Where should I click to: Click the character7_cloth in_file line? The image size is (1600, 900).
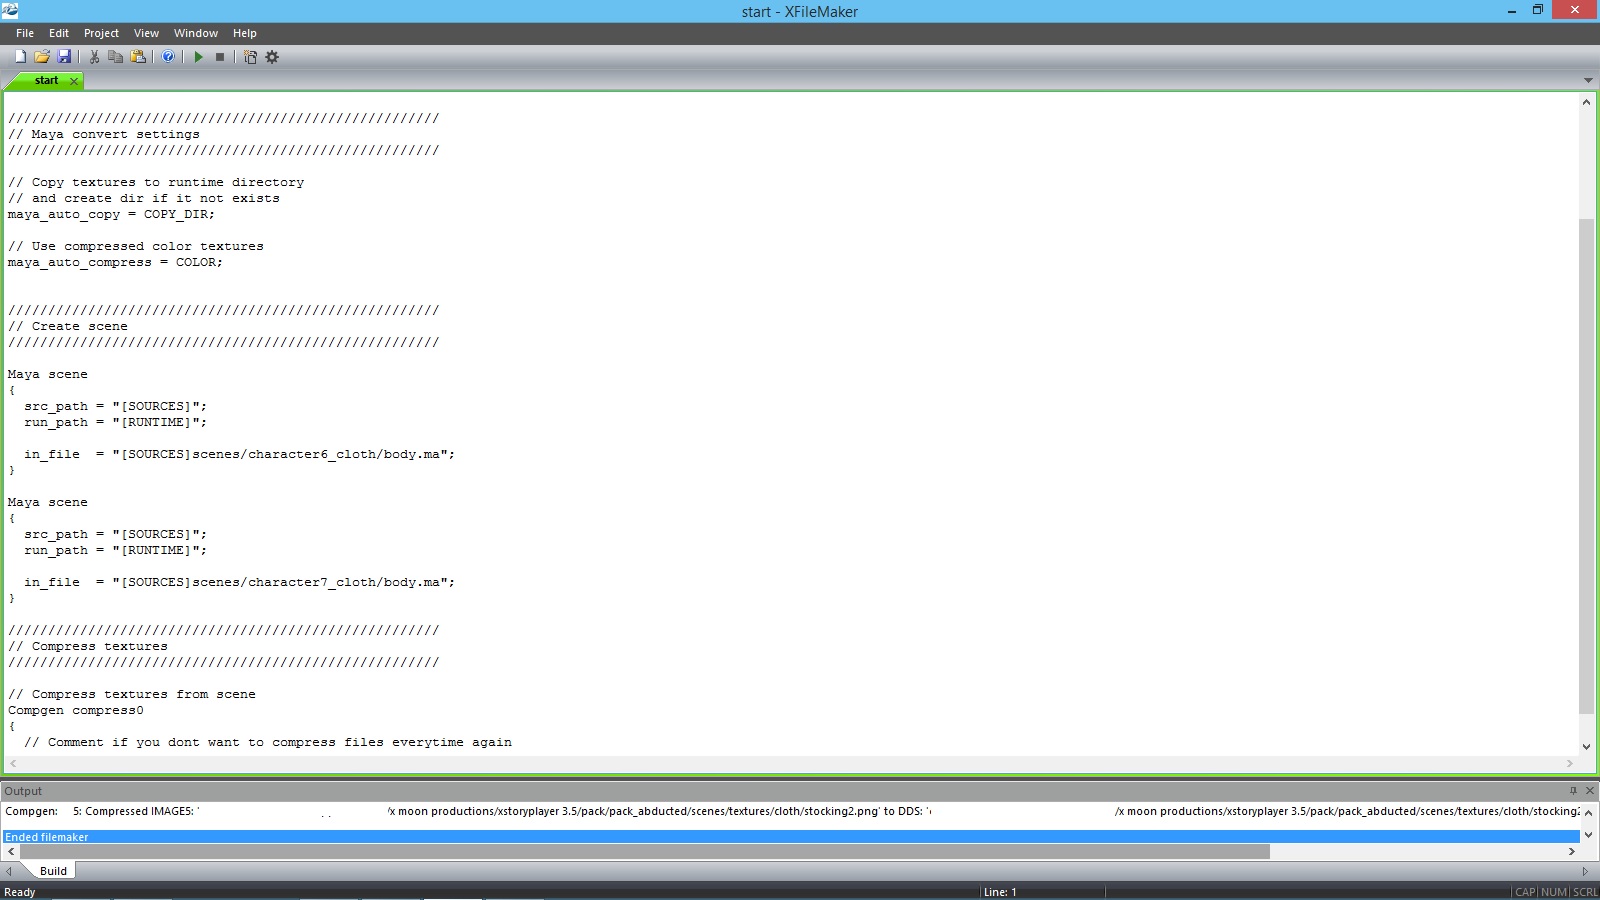pyautogui.click(x=239, y=582)
